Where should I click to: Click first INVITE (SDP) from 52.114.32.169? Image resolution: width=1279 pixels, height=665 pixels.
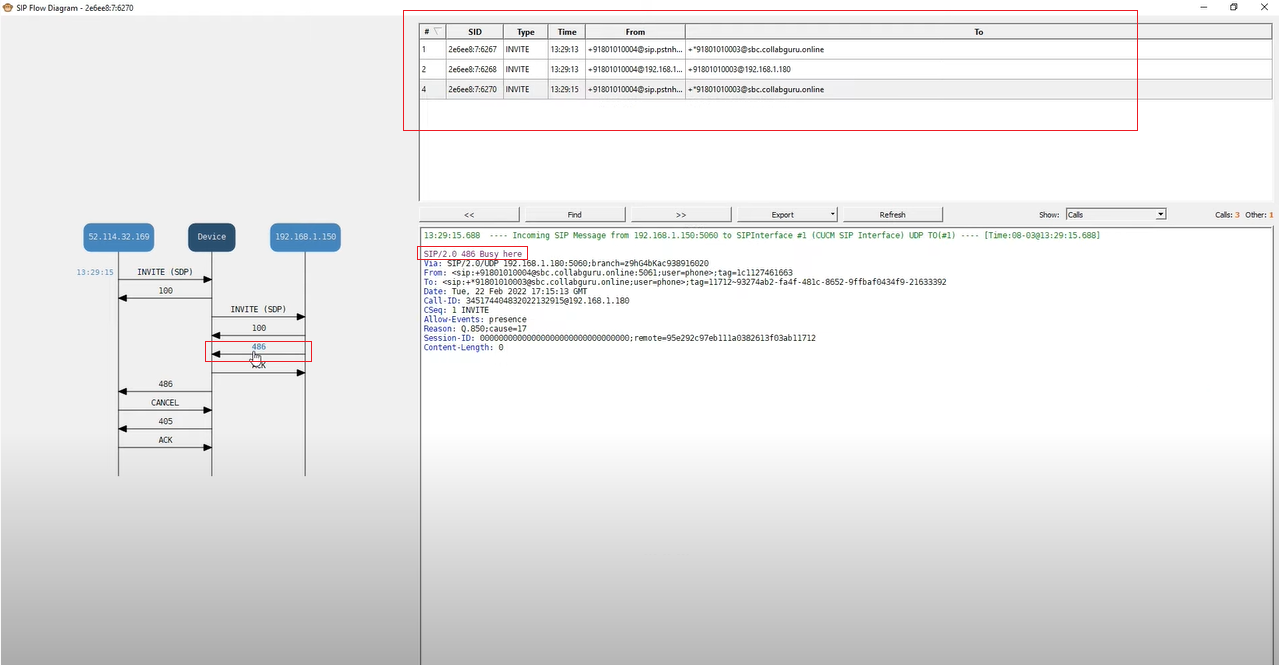[x=165, y=273]
